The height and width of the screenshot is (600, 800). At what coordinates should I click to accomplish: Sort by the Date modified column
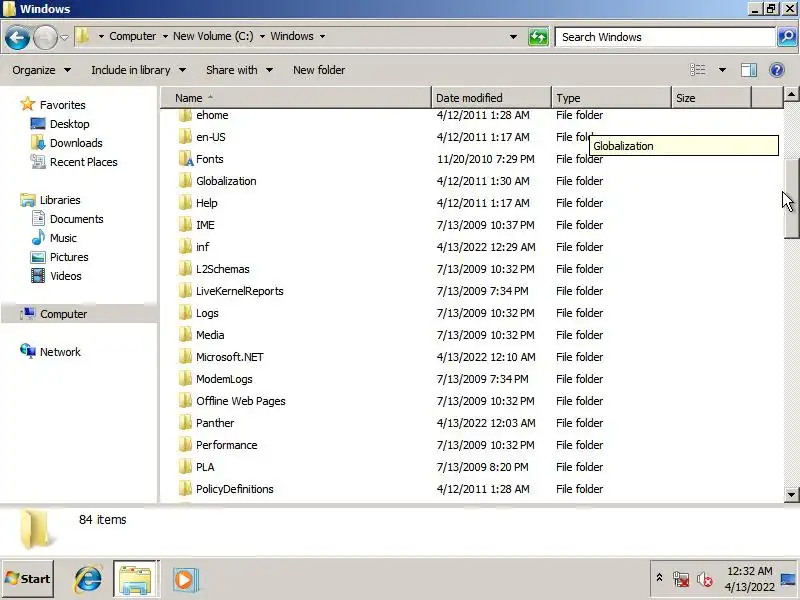point(491,97)
